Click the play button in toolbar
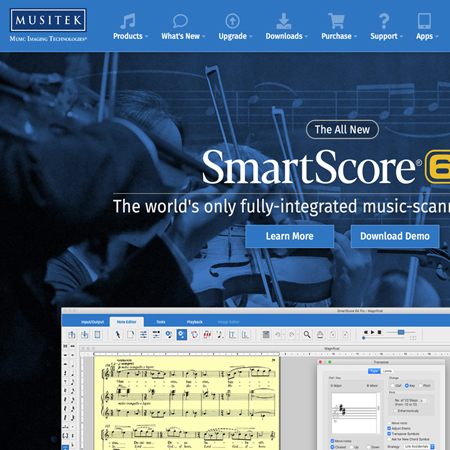The image size is (450, 450). pos(373,332)
